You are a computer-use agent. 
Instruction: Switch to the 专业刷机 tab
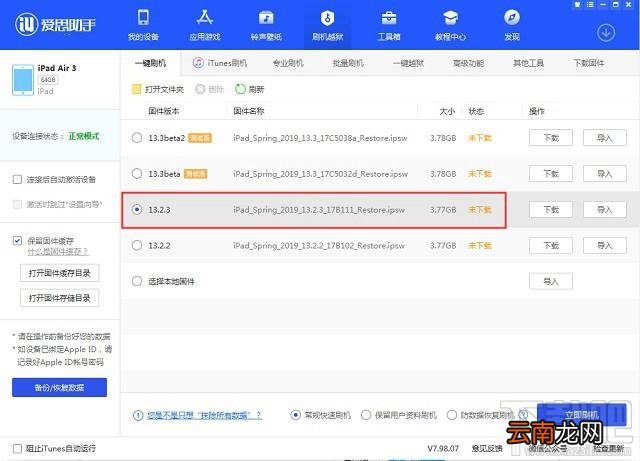(x=288, y=63)
